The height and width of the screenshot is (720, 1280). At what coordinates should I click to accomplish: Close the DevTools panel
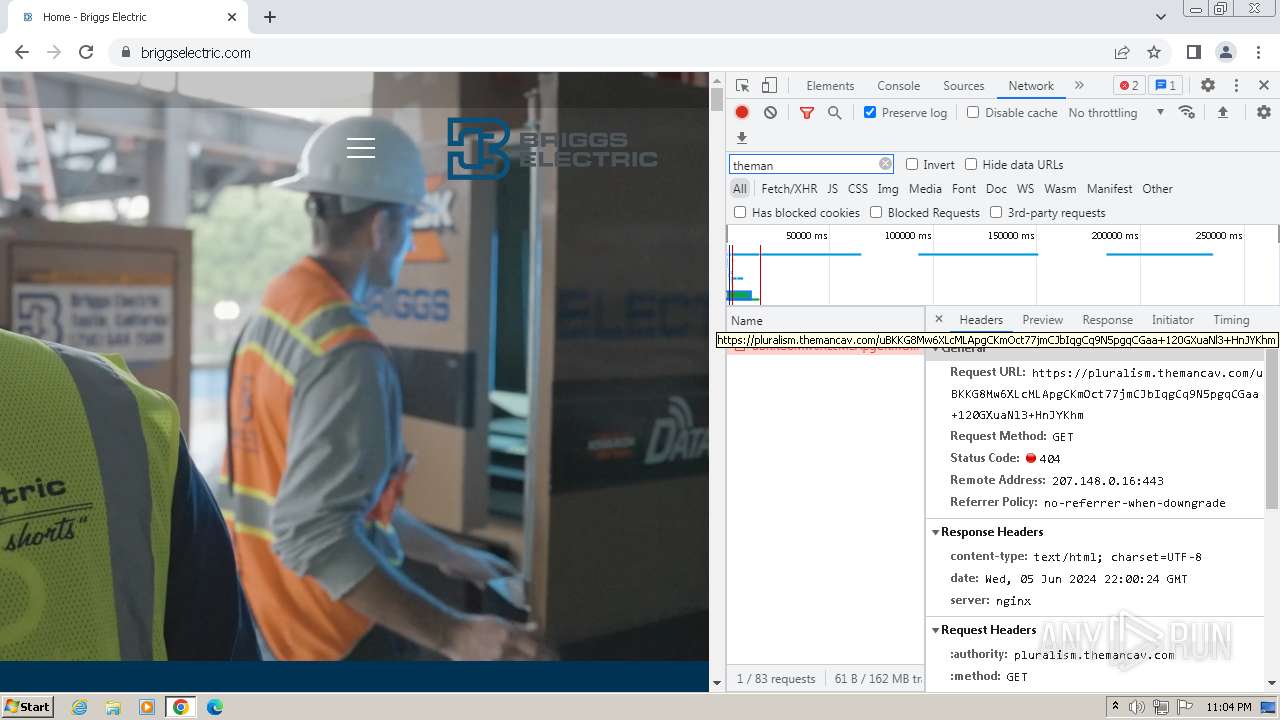[1264, 86]
